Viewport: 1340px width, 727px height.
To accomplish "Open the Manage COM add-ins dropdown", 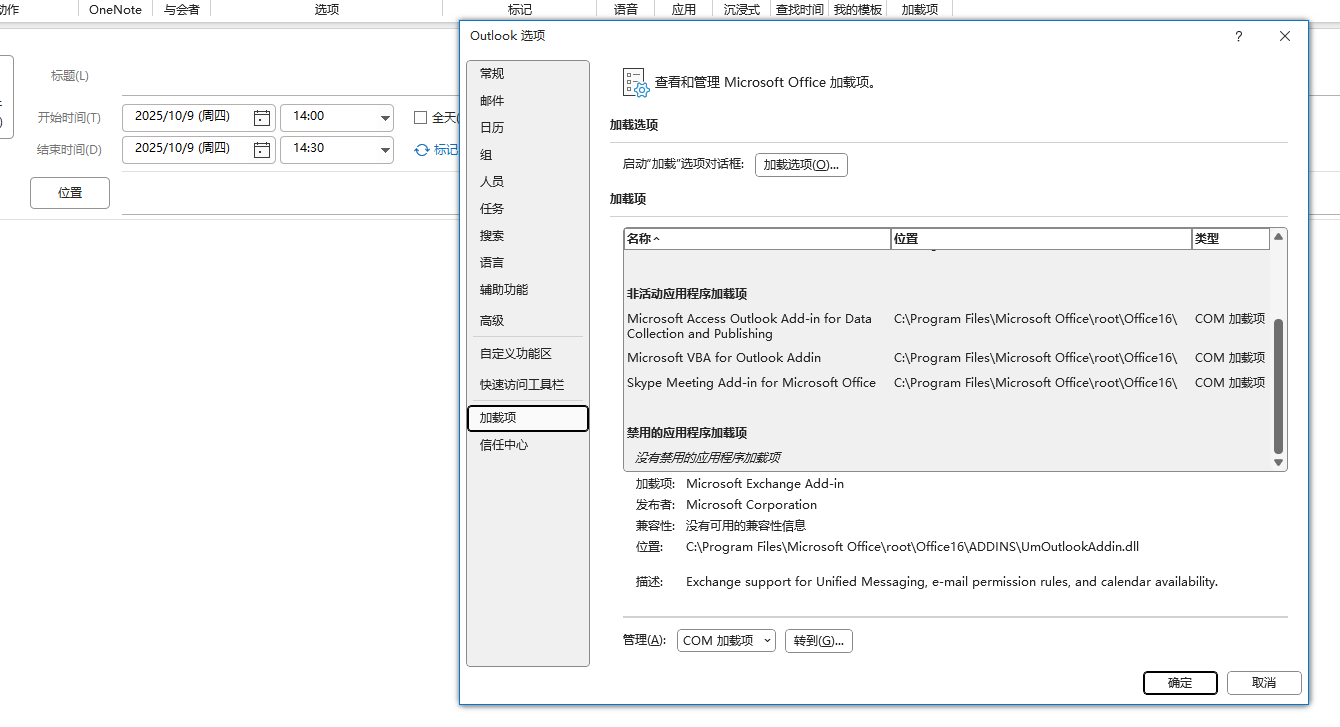I will [726, 641].
